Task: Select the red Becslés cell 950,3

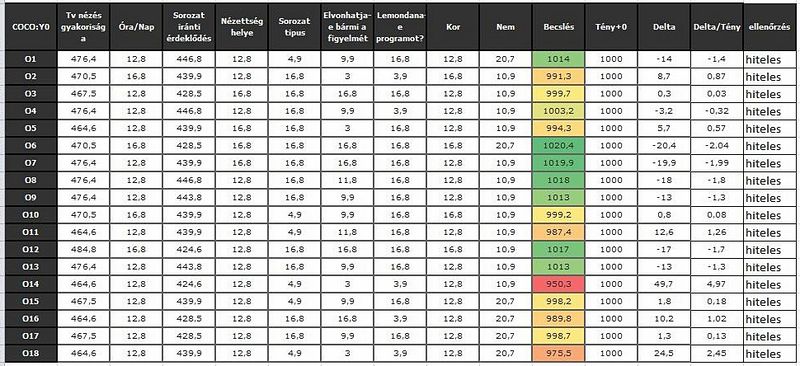Action: 558,284
